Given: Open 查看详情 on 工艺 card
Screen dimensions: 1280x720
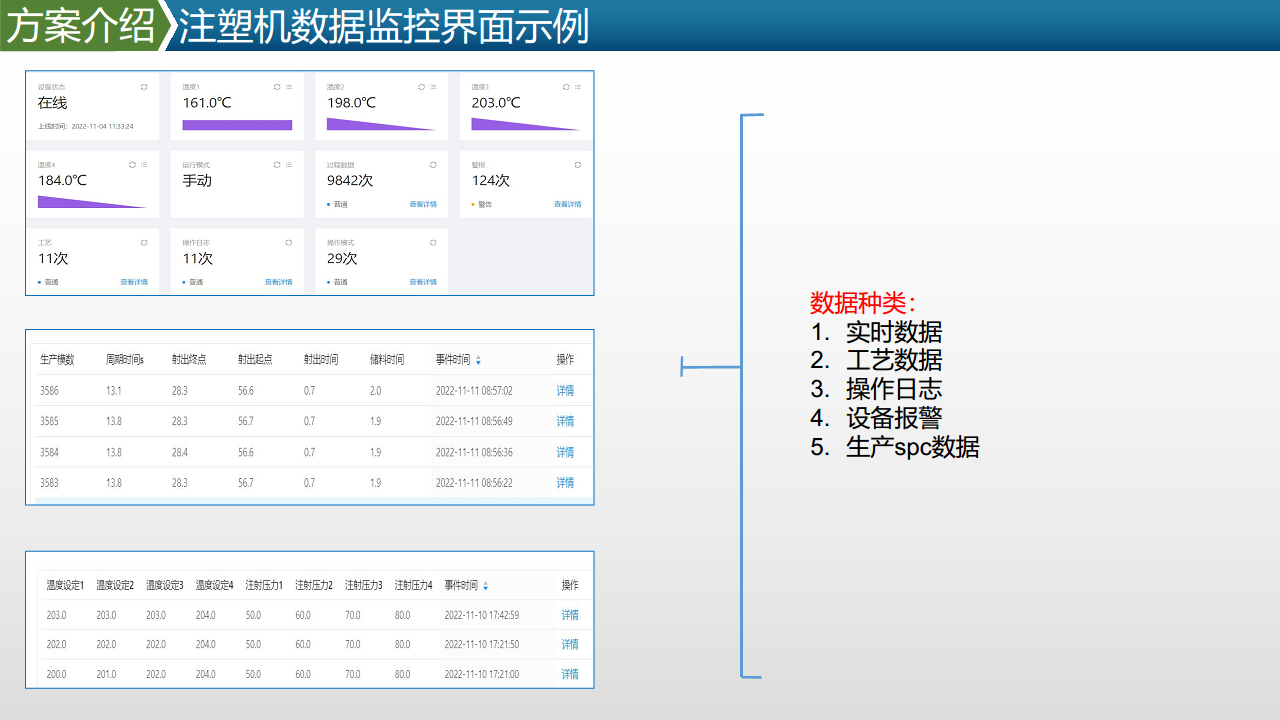Looking at the screenshot, I should click(134, 282).
